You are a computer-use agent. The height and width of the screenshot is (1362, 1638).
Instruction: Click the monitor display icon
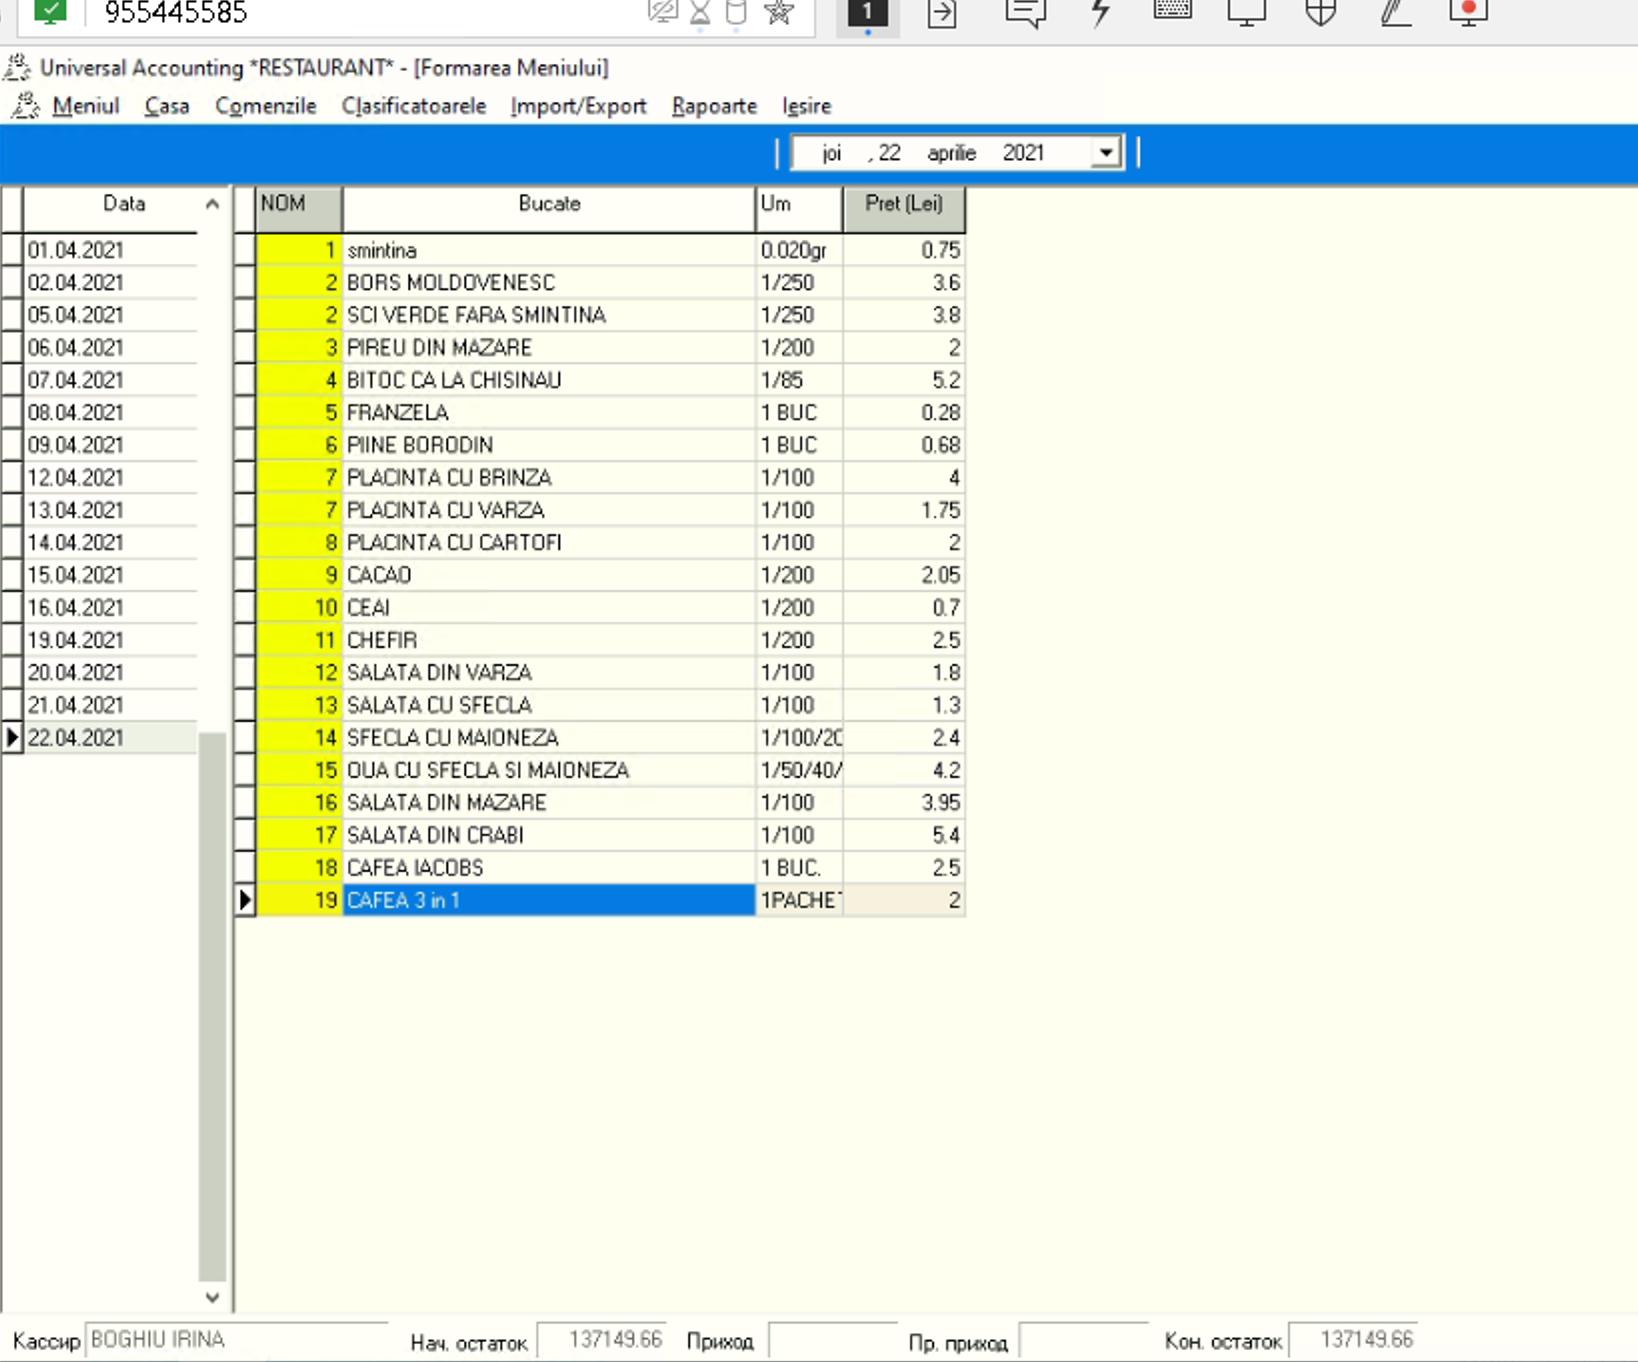tap(1247, 13)
